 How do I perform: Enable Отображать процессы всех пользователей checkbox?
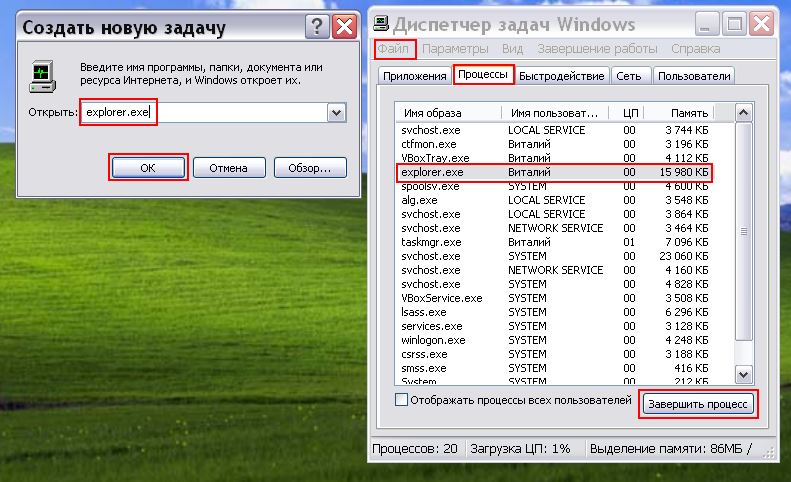402,400
